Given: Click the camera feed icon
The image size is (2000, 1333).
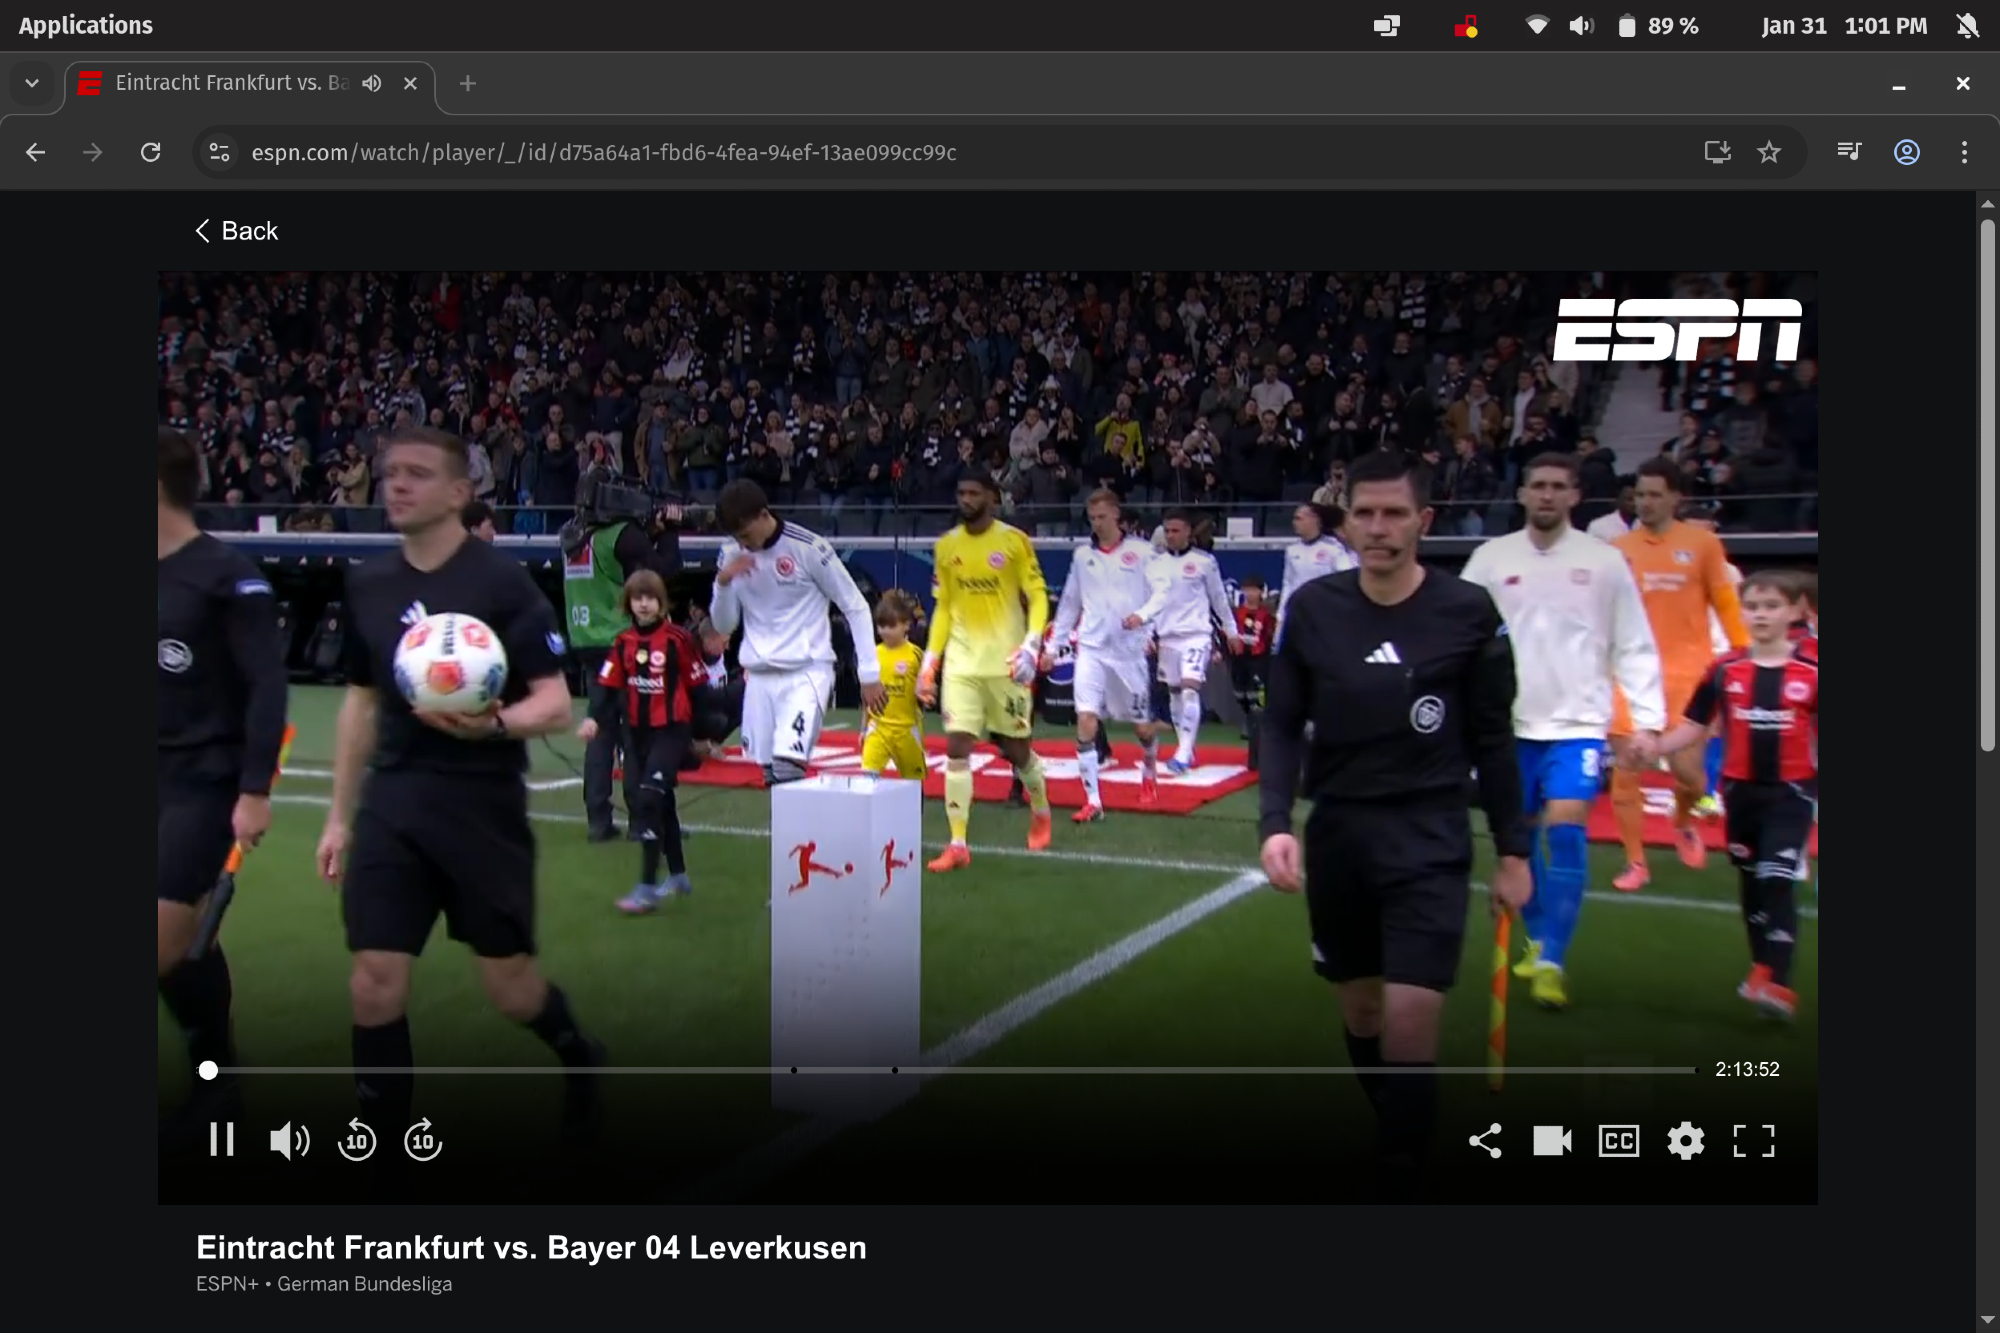Looking at the screenshot, I should click(1552, 1140).
